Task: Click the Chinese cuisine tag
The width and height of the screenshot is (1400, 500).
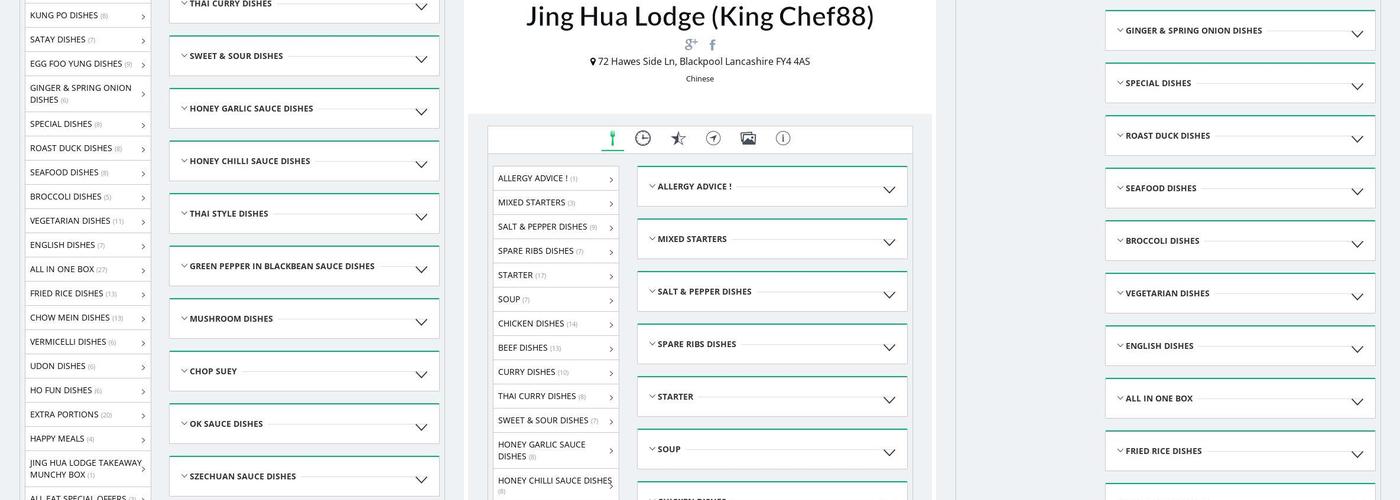Action: [x=700, y=79]
